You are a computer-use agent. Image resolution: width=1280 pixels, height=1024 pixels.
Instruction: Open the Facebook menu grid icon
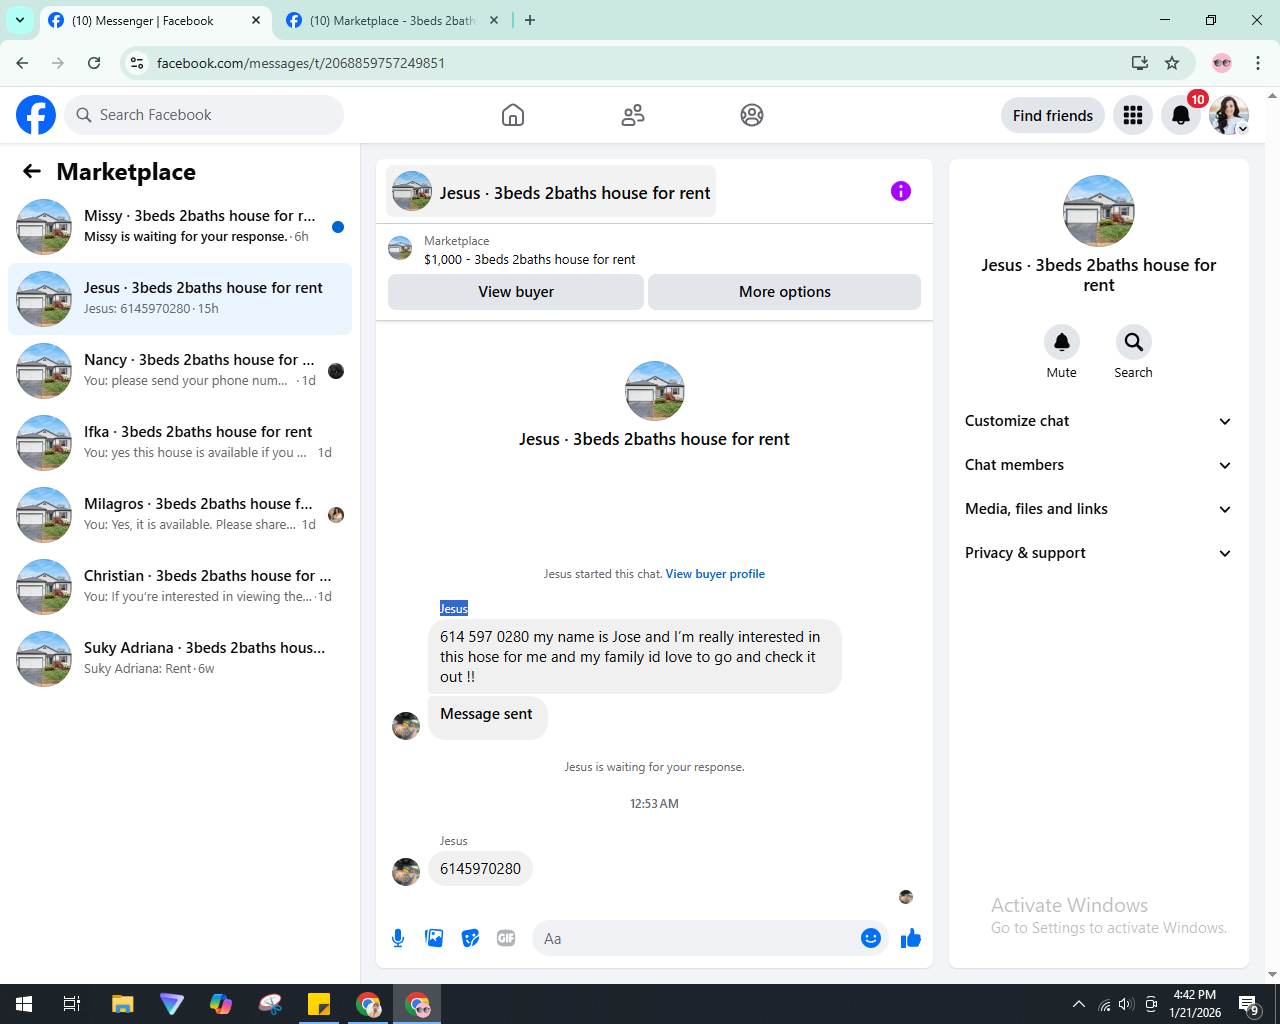[1133, 115]
